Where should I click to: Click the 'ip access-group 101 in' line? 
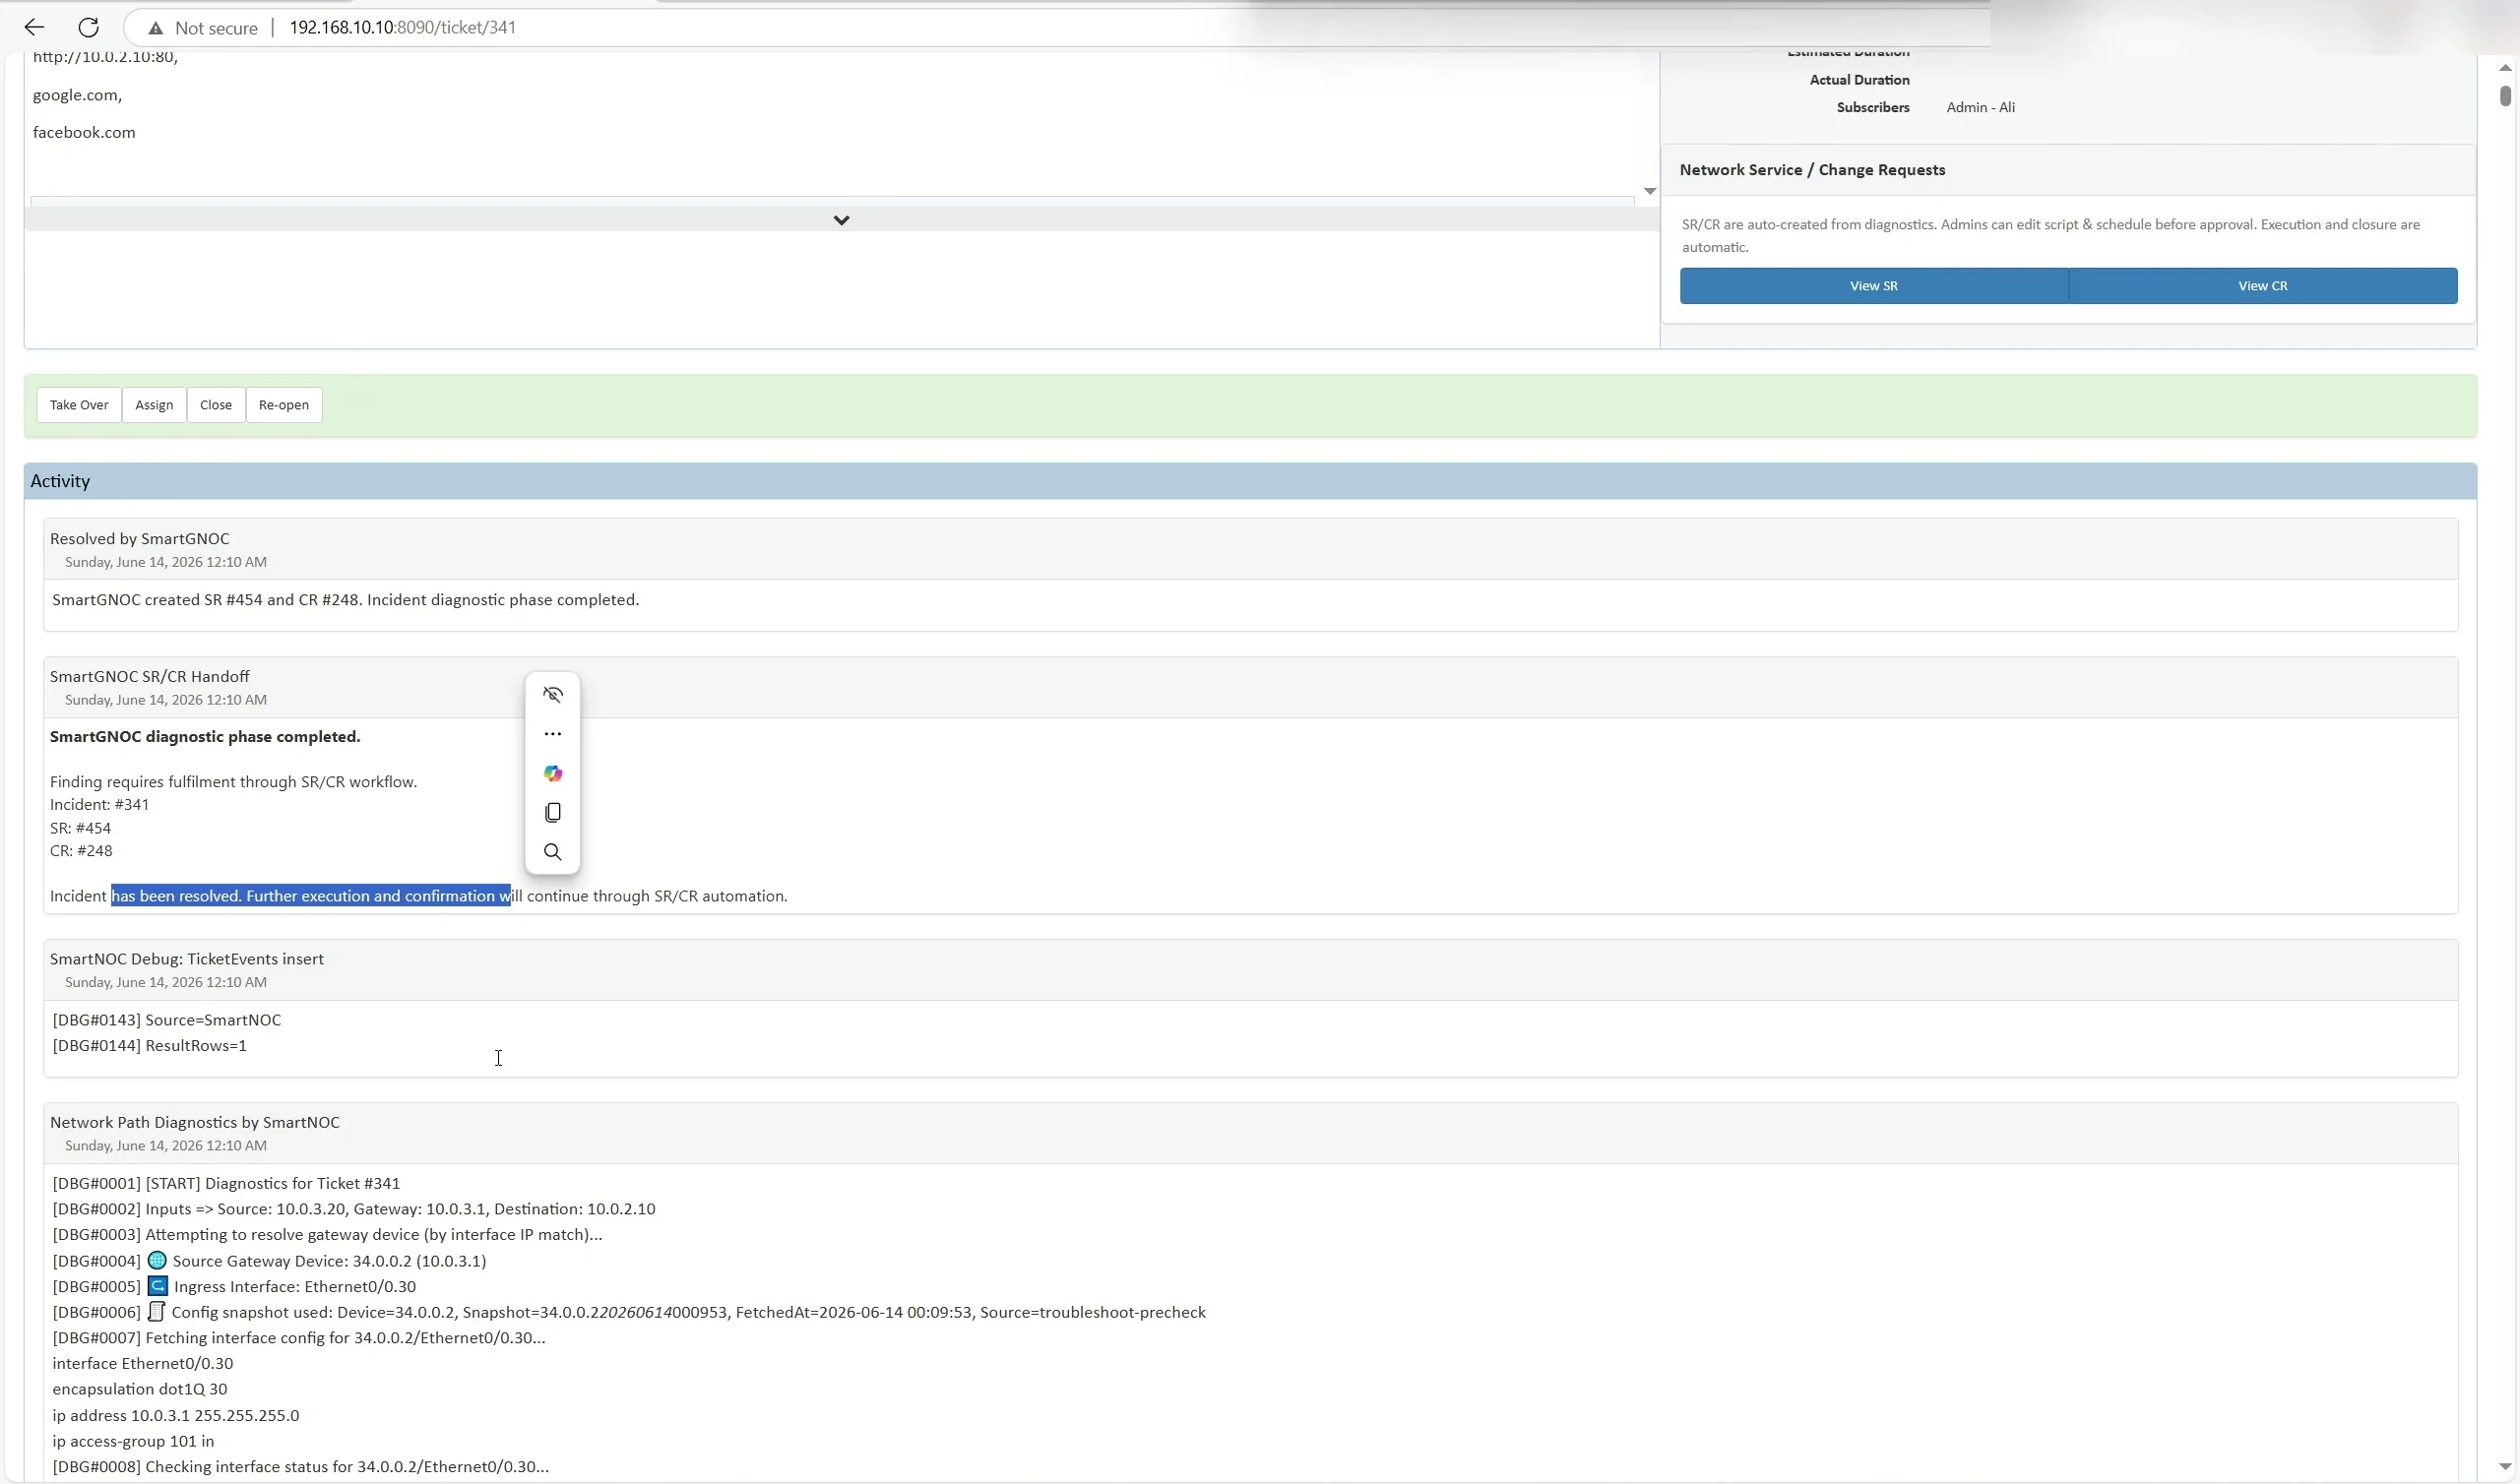click(133, 1441)
